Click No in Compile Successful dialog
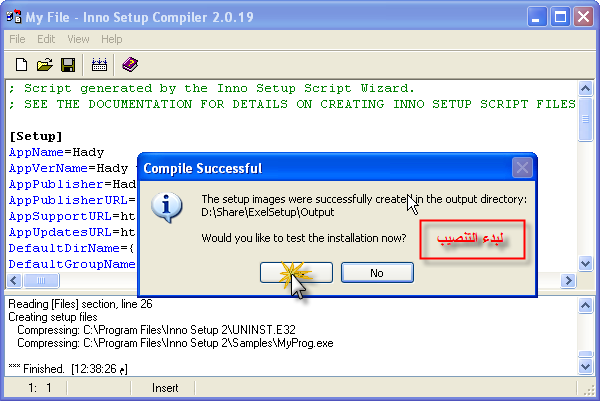600x401 pixels. (x=377, y=273)
